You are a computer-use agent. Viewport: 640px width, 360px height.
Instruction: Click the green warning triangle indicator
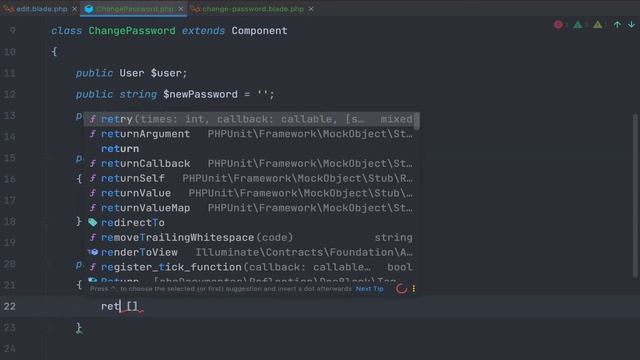click(578, 25)
